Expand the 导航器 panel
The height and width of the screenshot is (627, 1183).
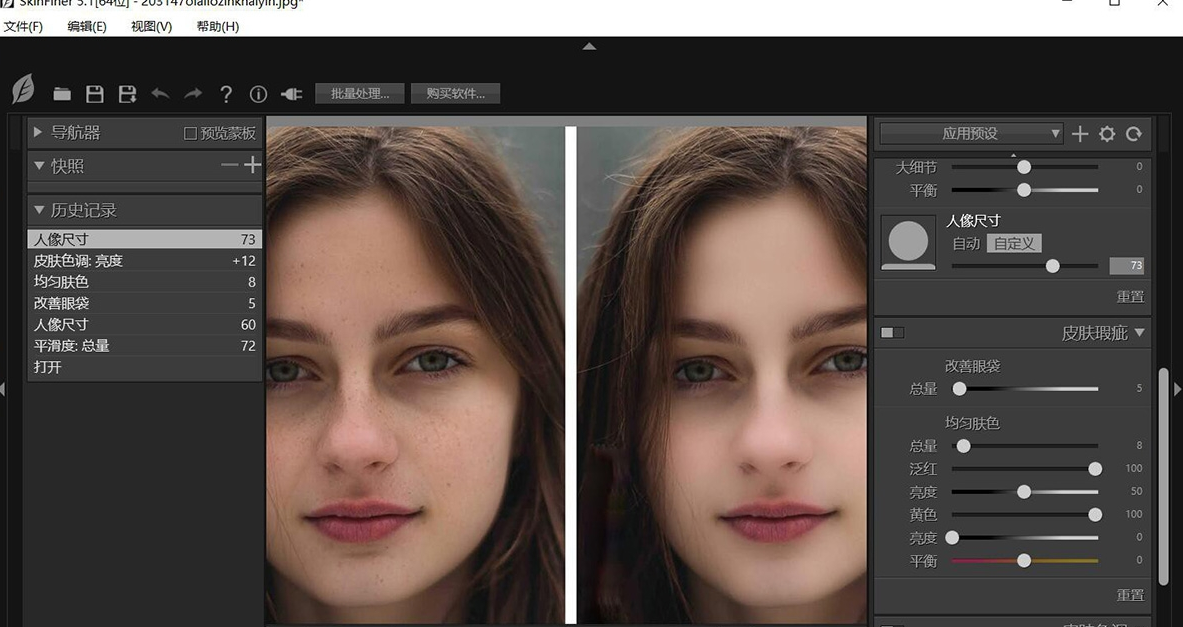pyautogui.click(x=38, y=133)
